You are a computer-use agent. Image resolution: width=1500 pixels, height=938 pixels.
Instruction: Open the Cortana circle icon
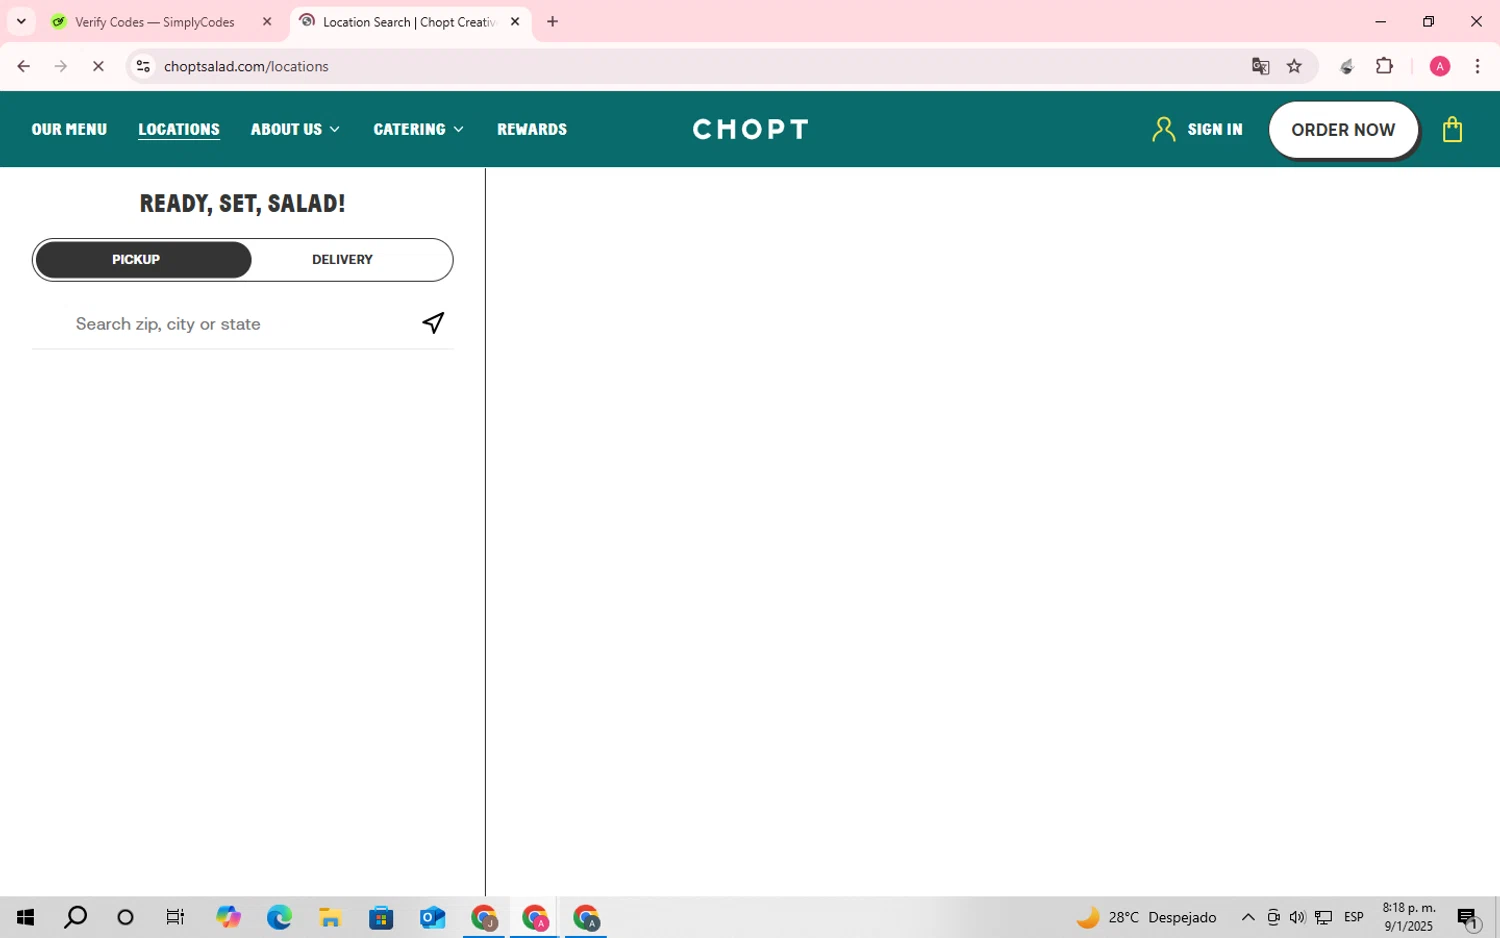125,917
